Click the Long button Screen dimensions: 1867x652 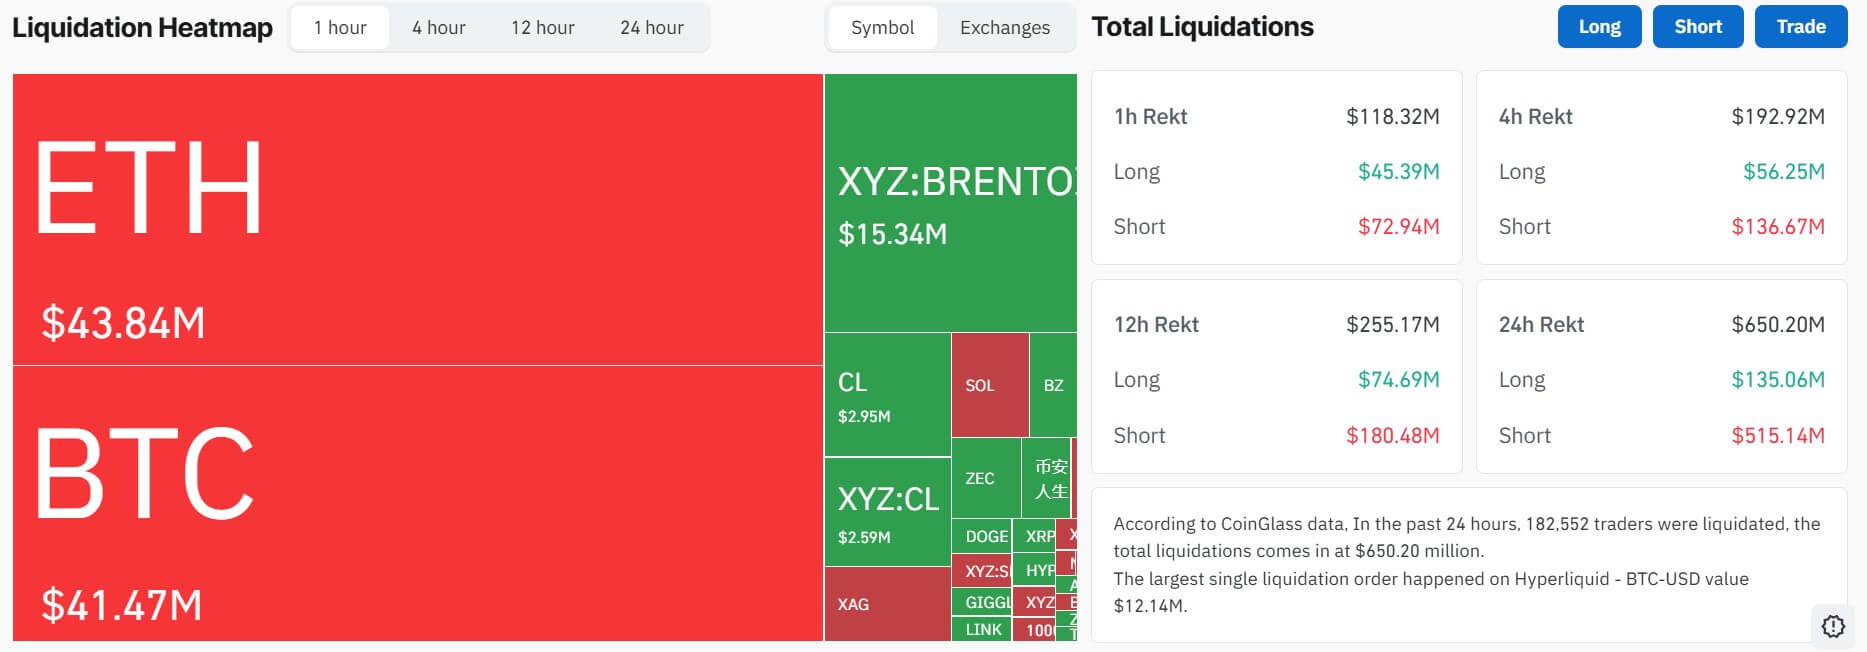1598,27
